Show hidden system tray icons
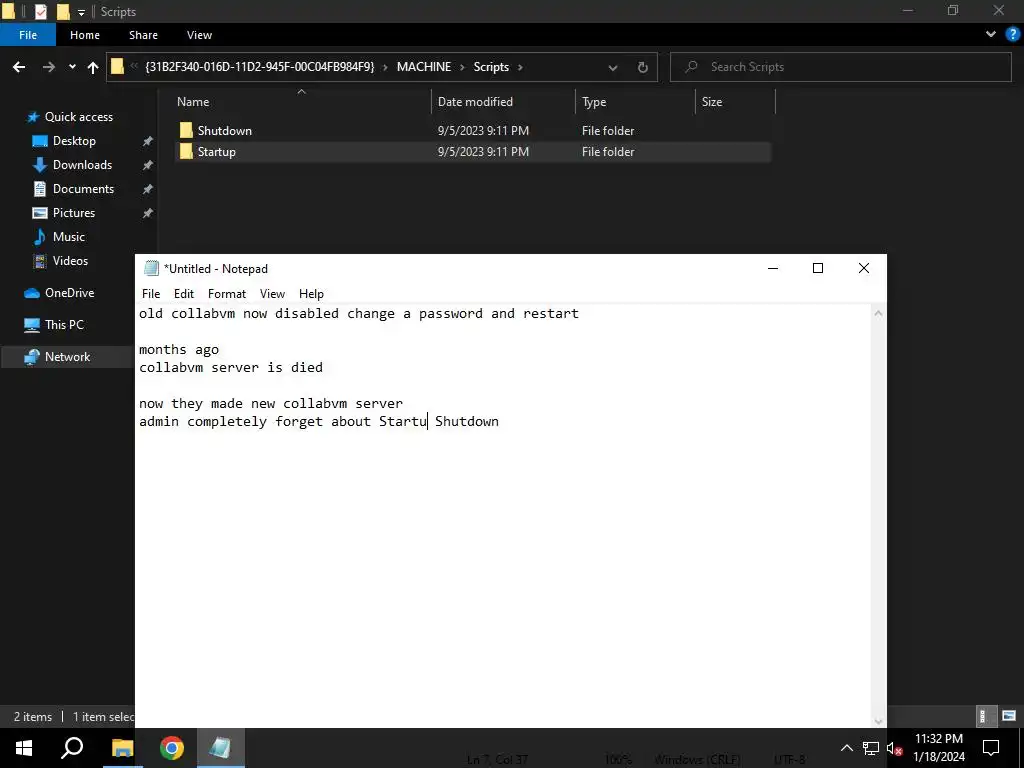Image resolution: width=1024 pixels, height=768 pixels. [x=846, y=748]
